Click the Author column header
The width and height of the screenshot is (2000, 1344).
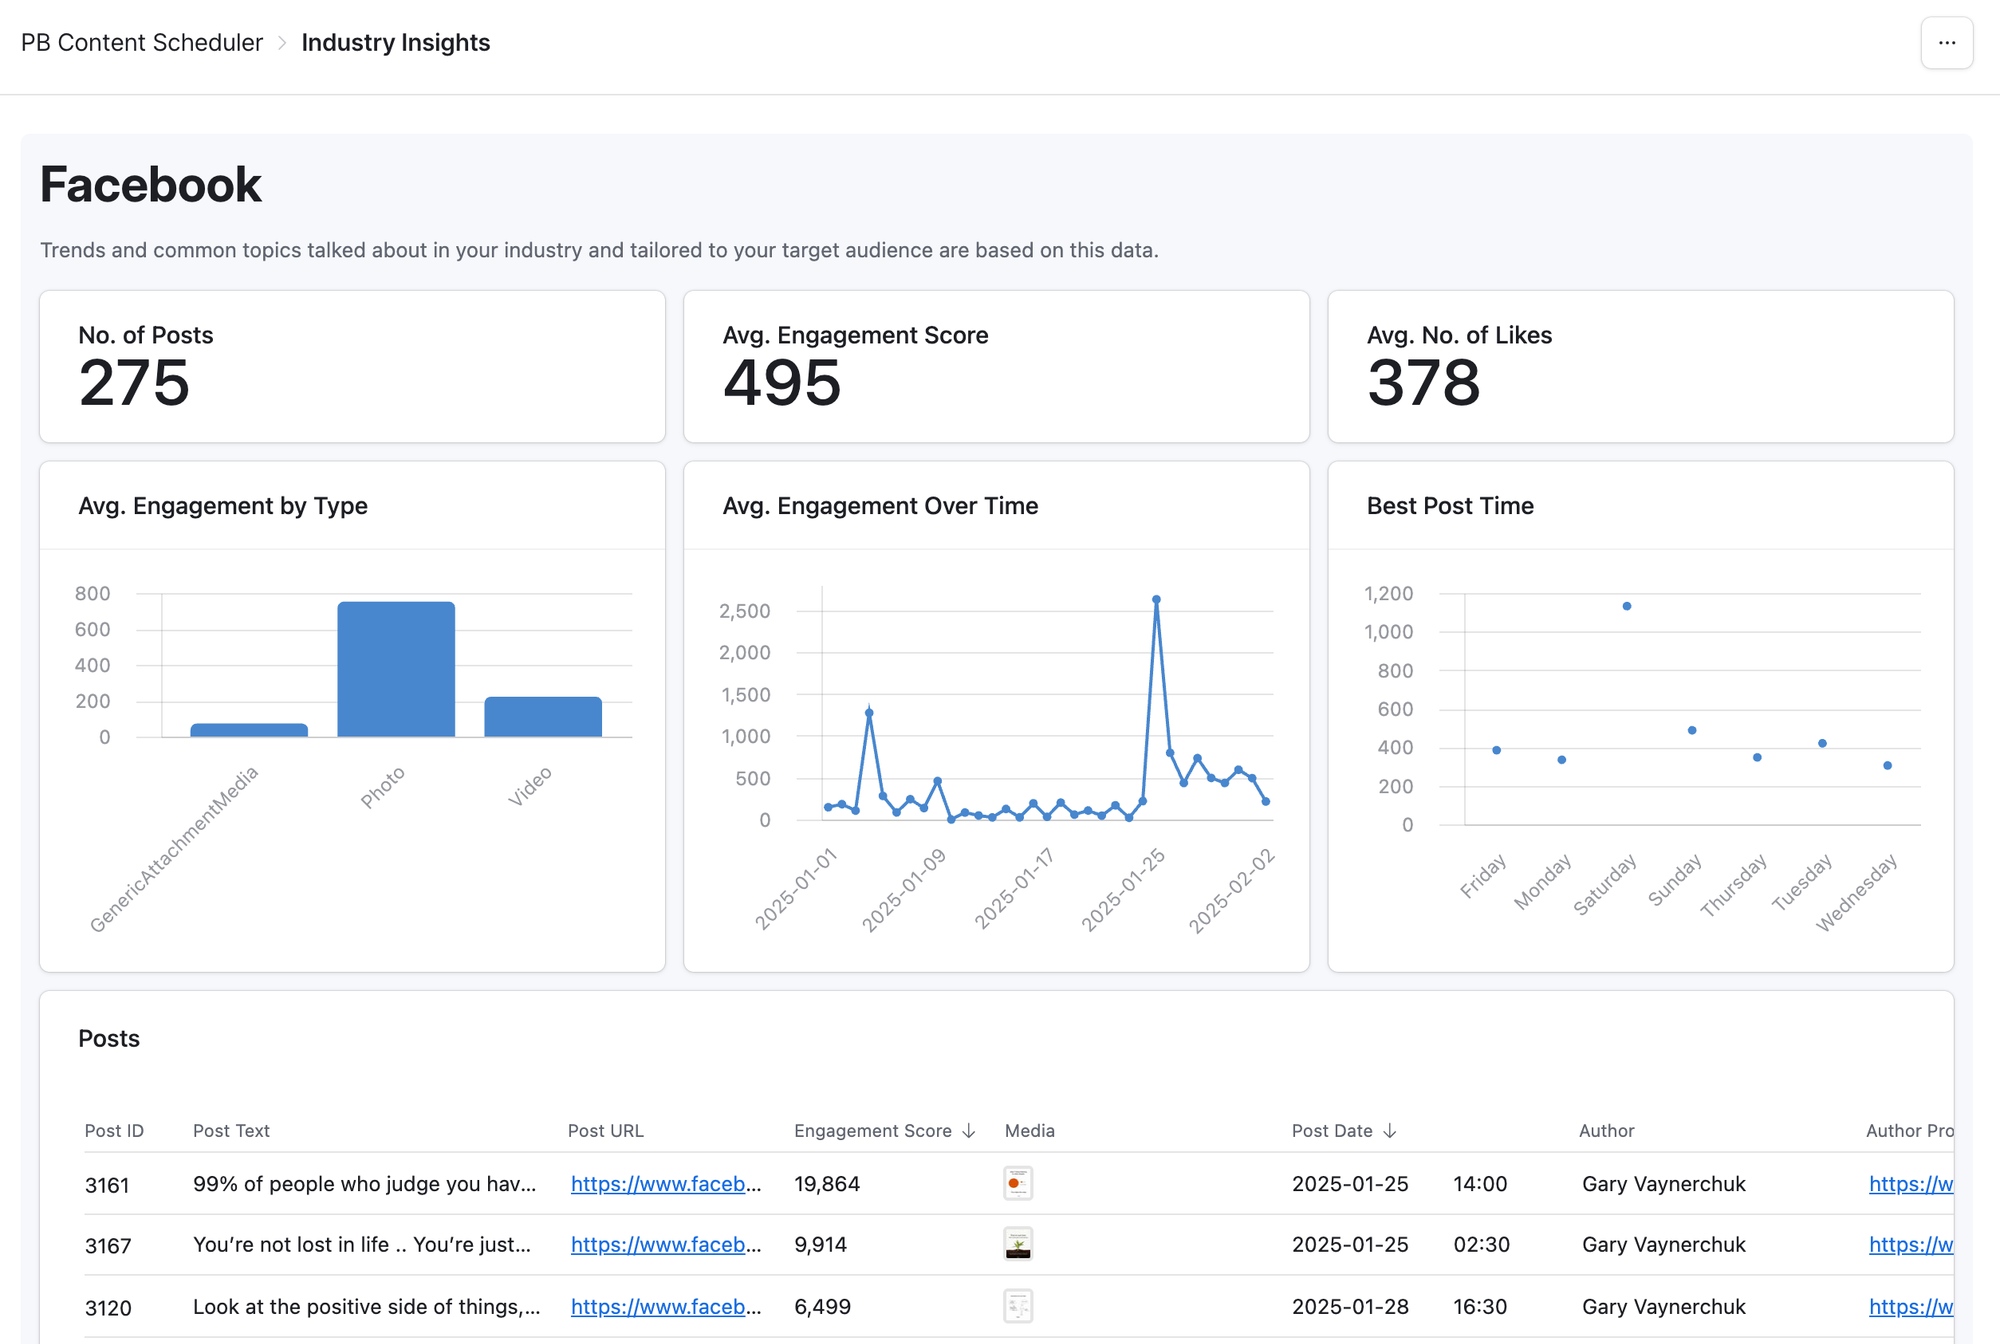(1606, 1131)
